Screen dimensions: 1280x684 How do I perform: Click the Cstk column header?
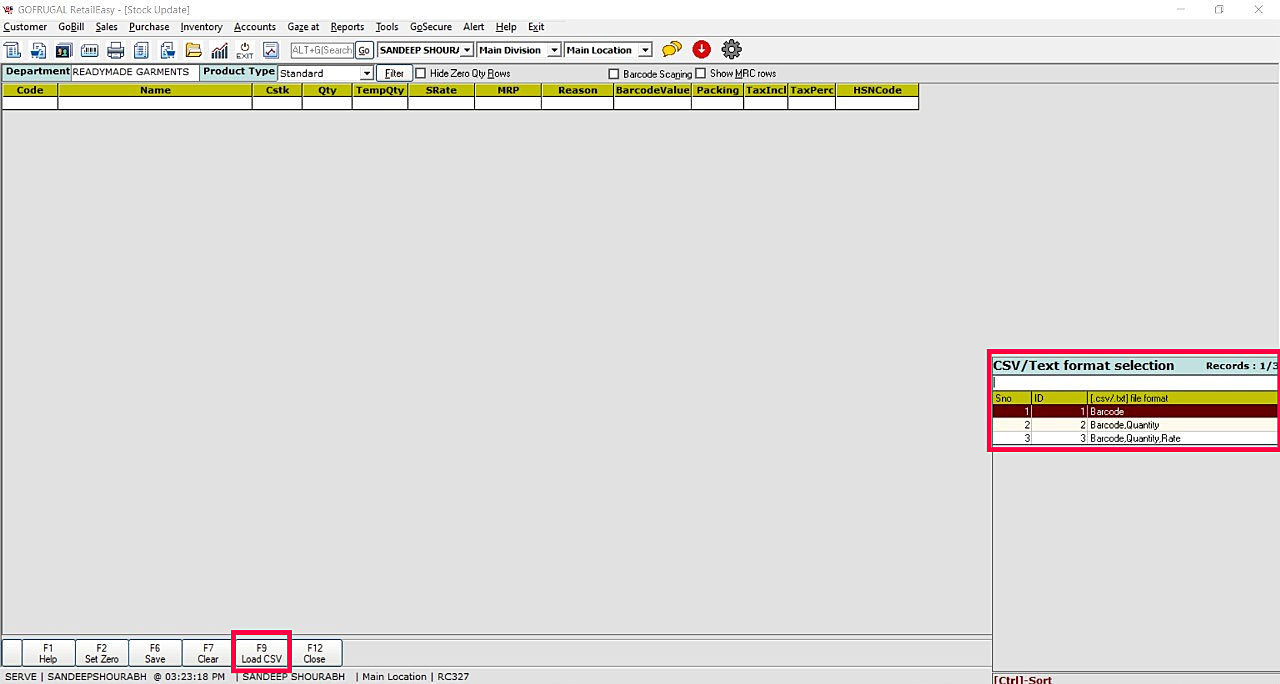coord(277,90)
